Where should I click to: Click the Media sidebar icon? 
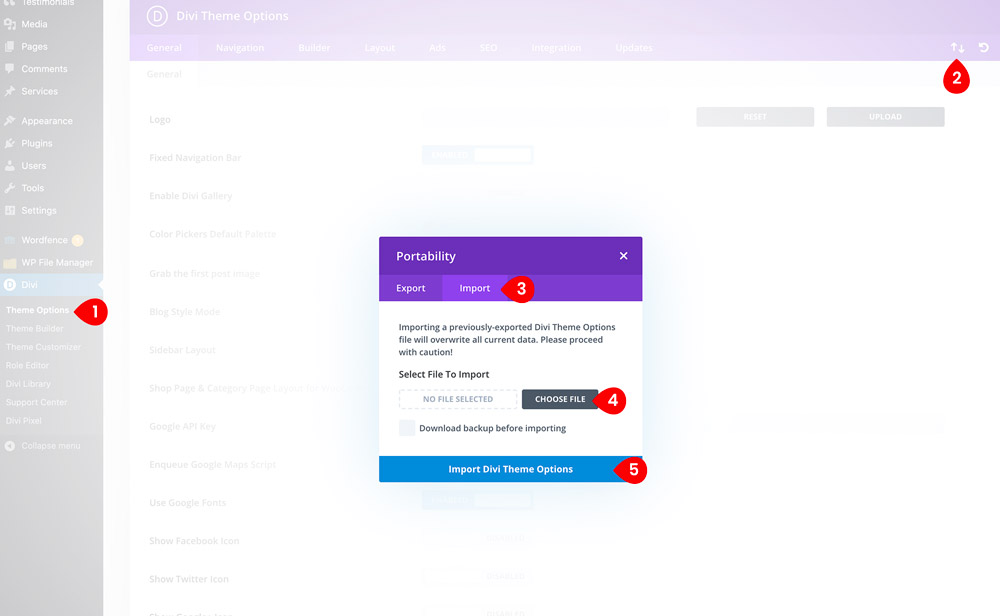[x=10, y=24]
